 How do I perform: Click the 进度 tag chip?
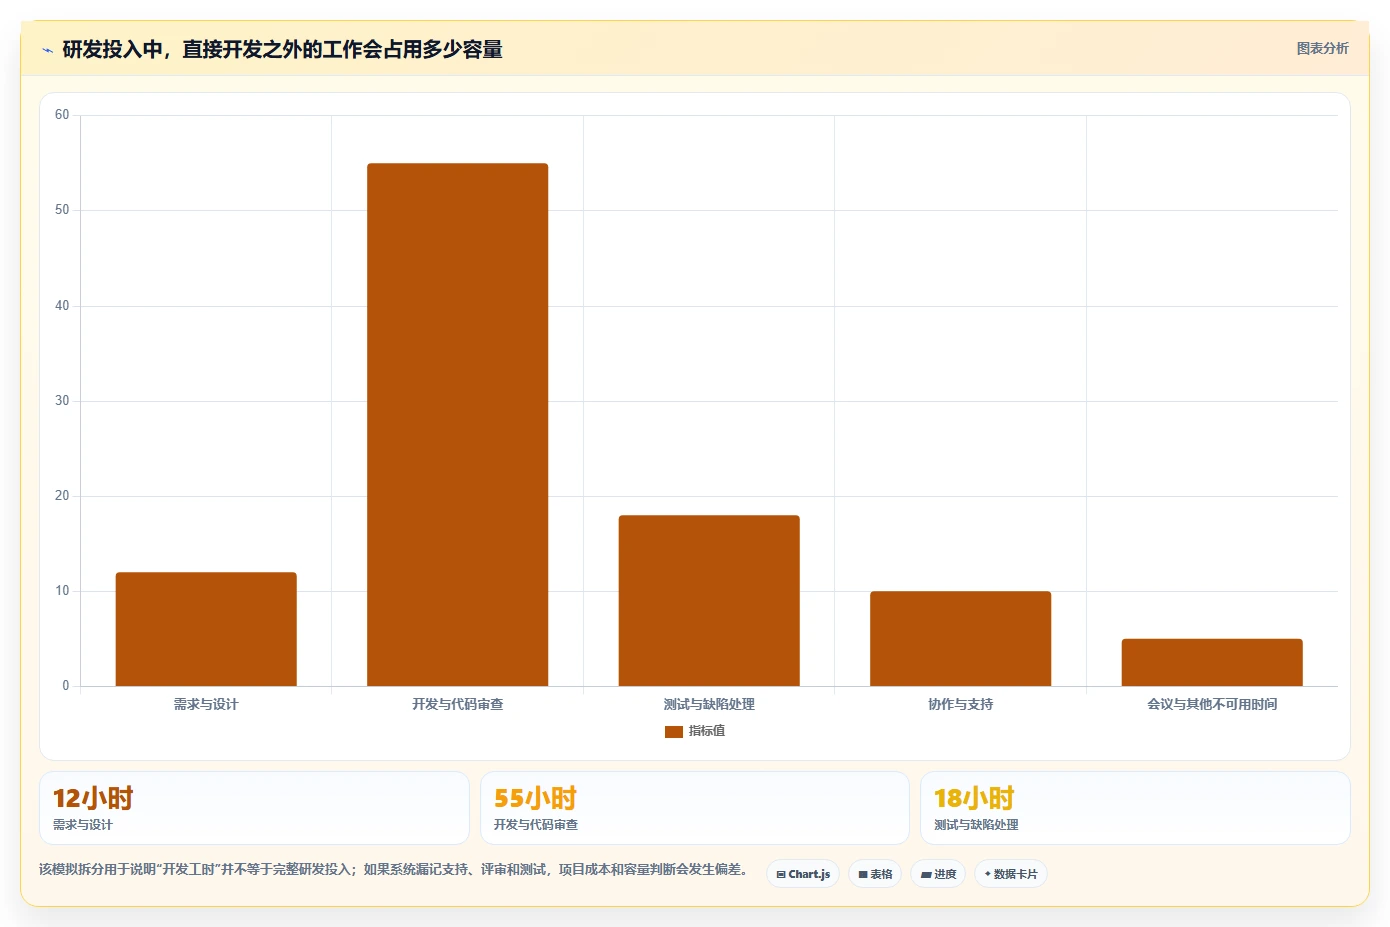point(938,874)
